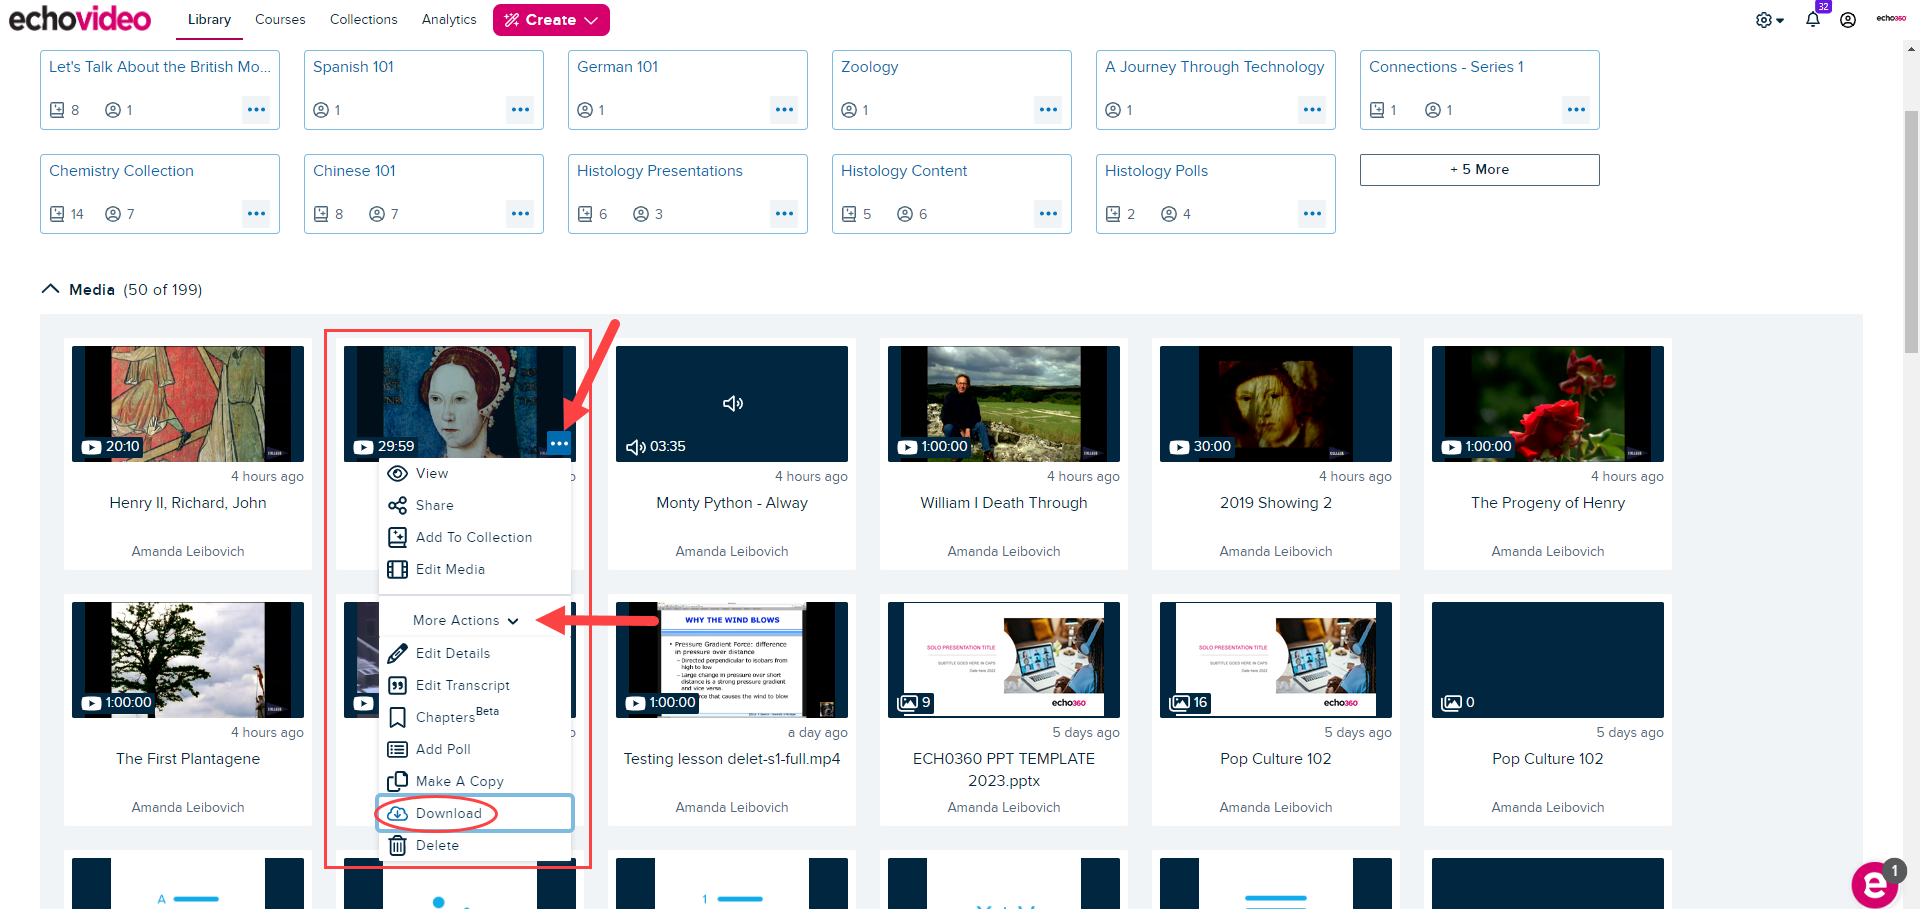Open the notifications bell icon
This screenshot has width=1920, height=909.
[x=1813, y=19]
